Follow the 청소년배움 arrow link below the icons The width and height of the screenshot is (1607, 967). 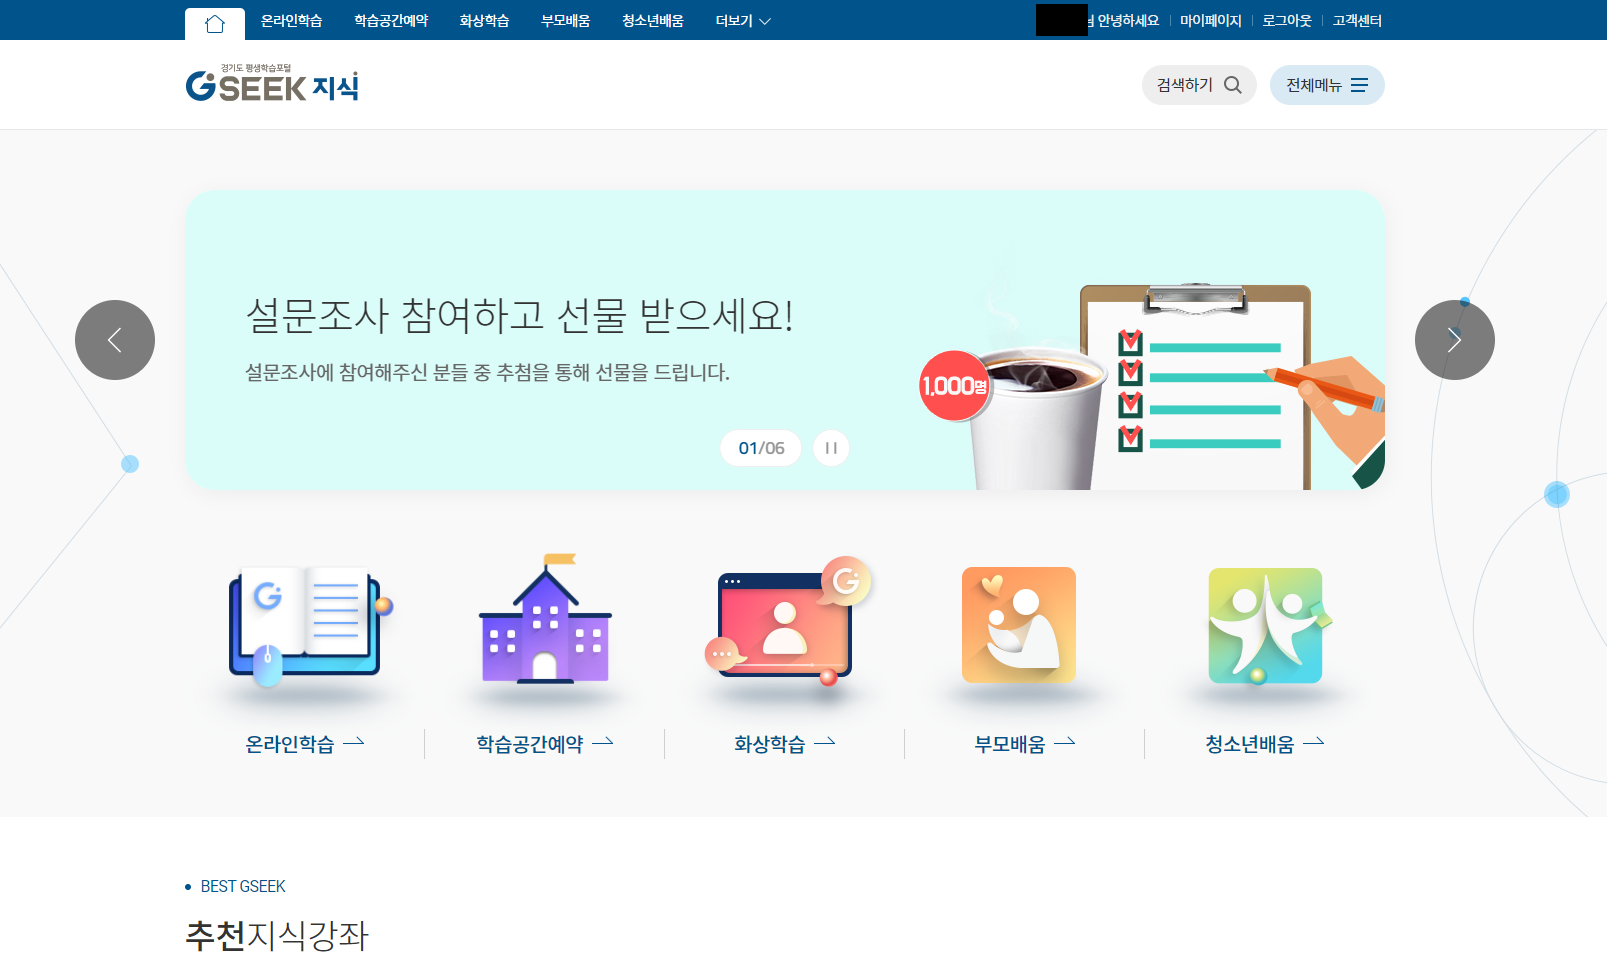1265,744
